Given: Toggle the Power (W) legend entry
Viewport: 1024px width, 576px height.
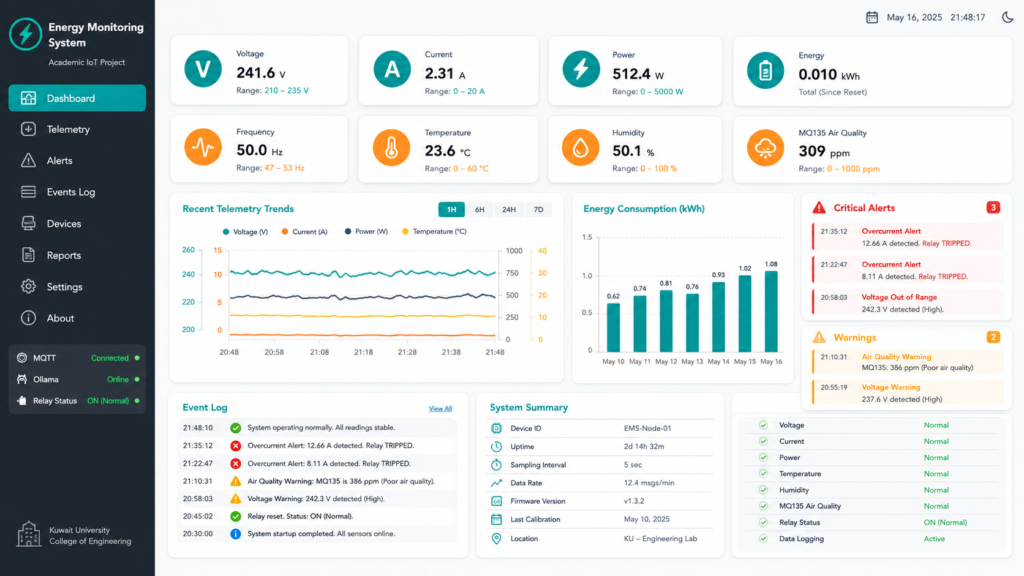Looking at the screenshot, I should 366,232.
